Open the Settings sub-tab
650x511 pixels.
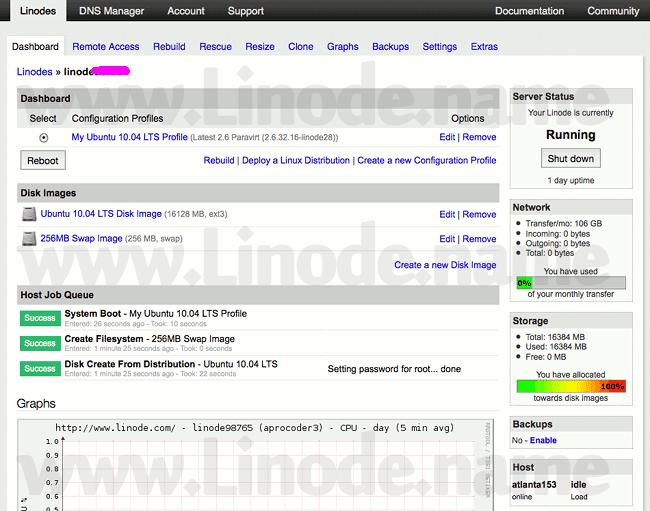(439, 46)
